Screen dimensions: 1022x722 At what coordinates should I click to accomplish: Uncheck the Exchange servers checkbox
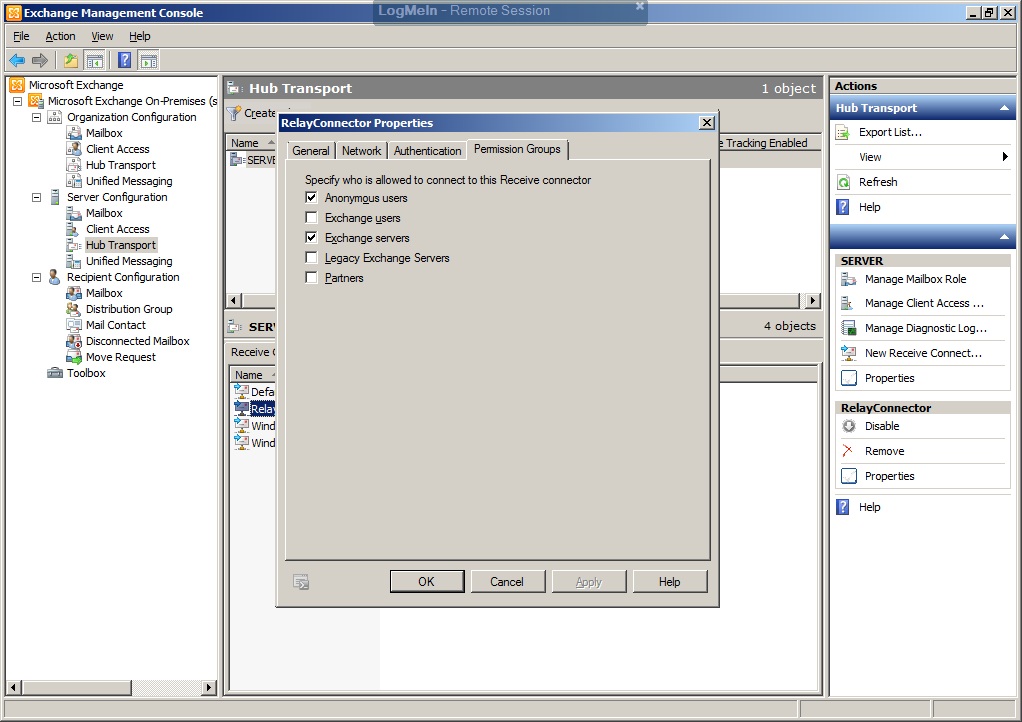tap(312, 237)
